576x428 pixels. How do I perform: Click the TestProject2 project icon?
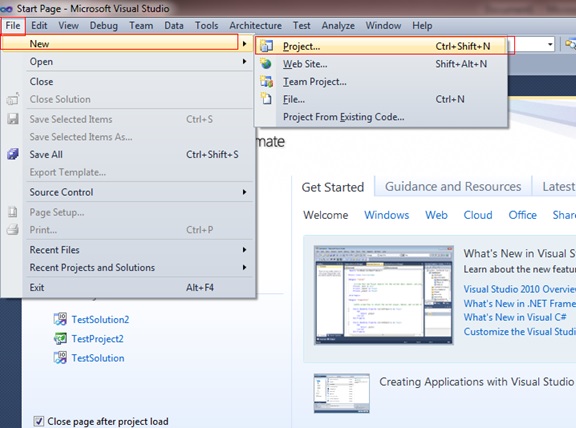pos(60,338)
